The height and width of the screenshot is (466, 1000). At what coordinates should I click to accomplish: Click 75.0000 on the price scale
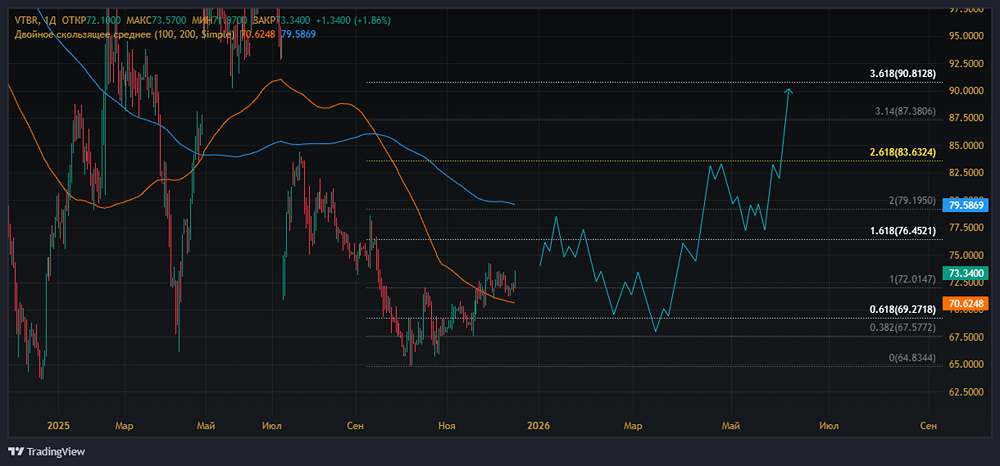[x=967, y=255]
